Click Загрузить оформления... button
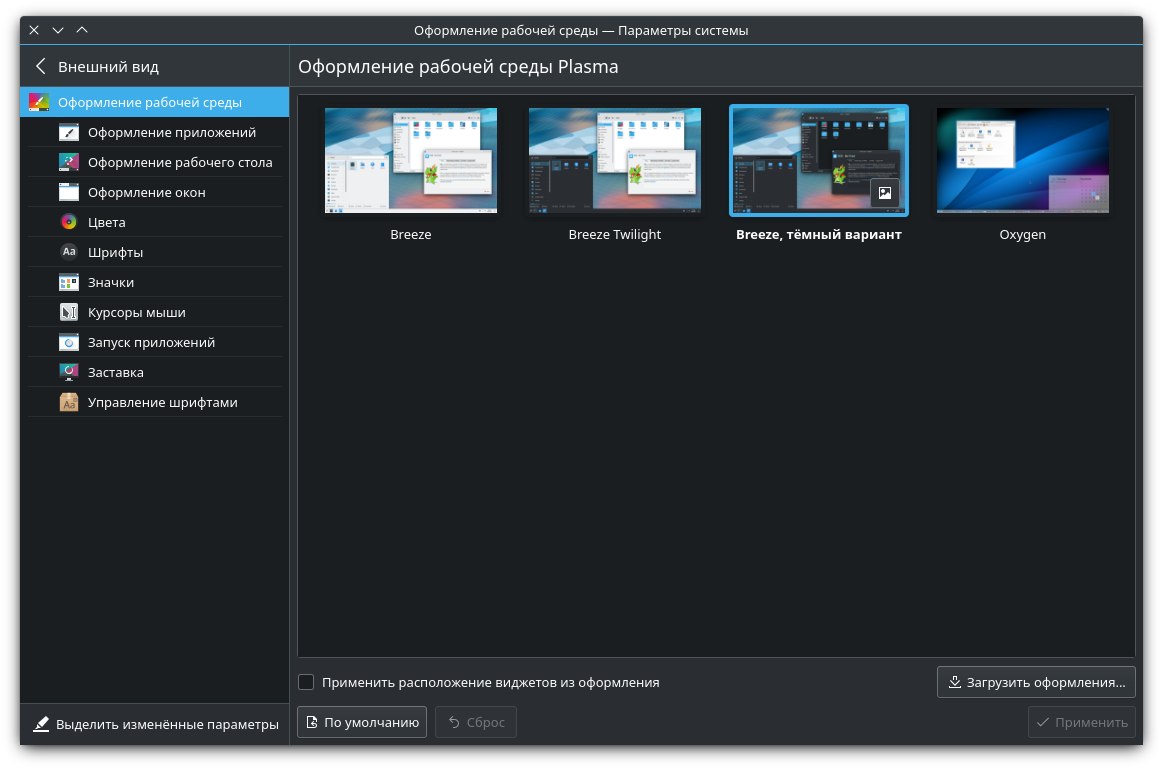1163x769 pixels. pyautogui.click(x=1036, y=682)
